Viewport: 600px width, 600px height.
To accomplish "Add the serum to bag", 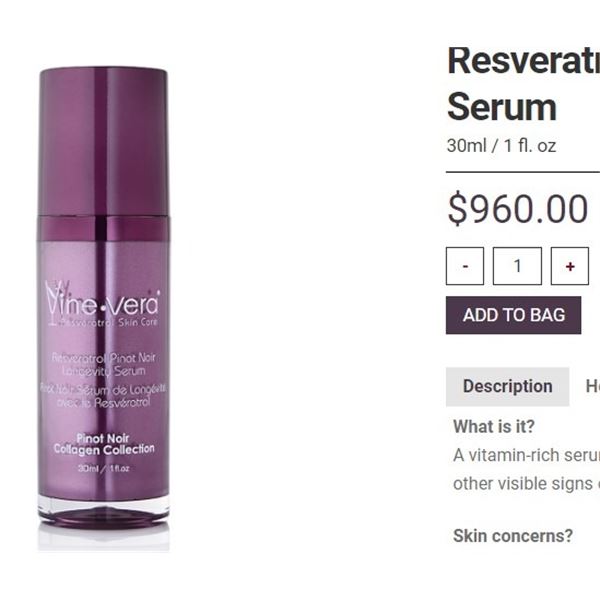I will coord(514,315).
